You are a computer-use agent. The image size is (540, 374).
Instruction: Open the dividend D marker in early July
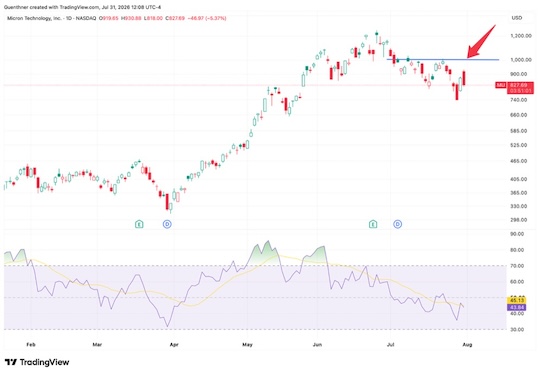click(x=397, y=225)
